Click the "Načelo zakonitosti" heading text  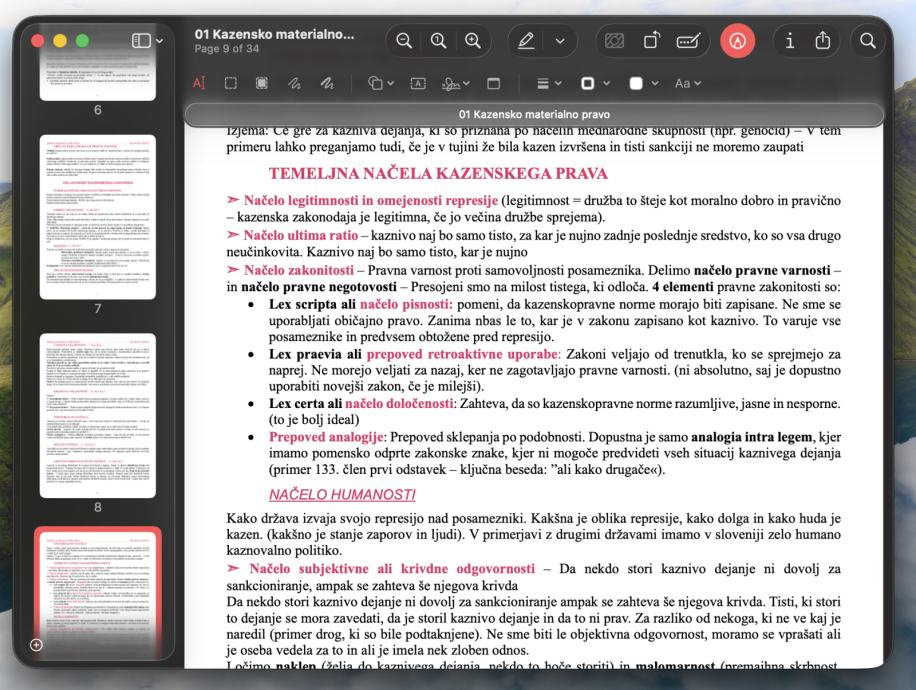click(299, 271)
